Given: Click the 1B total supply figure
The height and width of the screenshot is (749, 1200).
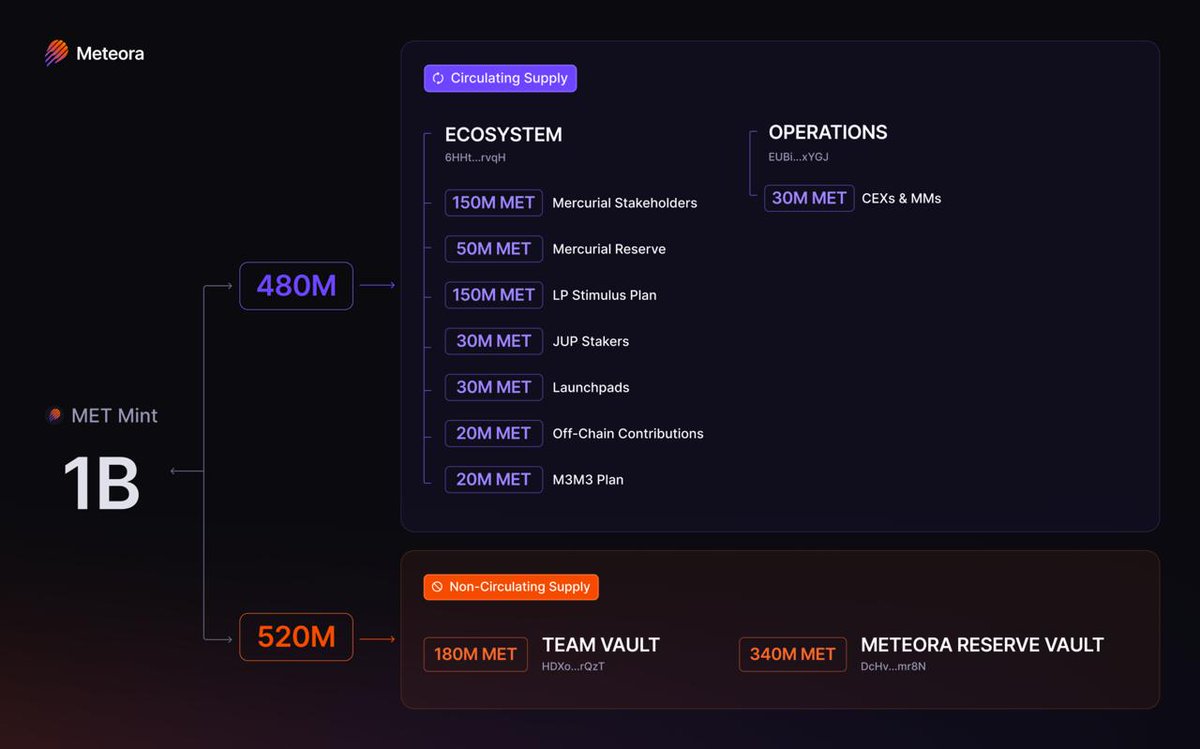Looking at the screenshot, I should point(101,485).
